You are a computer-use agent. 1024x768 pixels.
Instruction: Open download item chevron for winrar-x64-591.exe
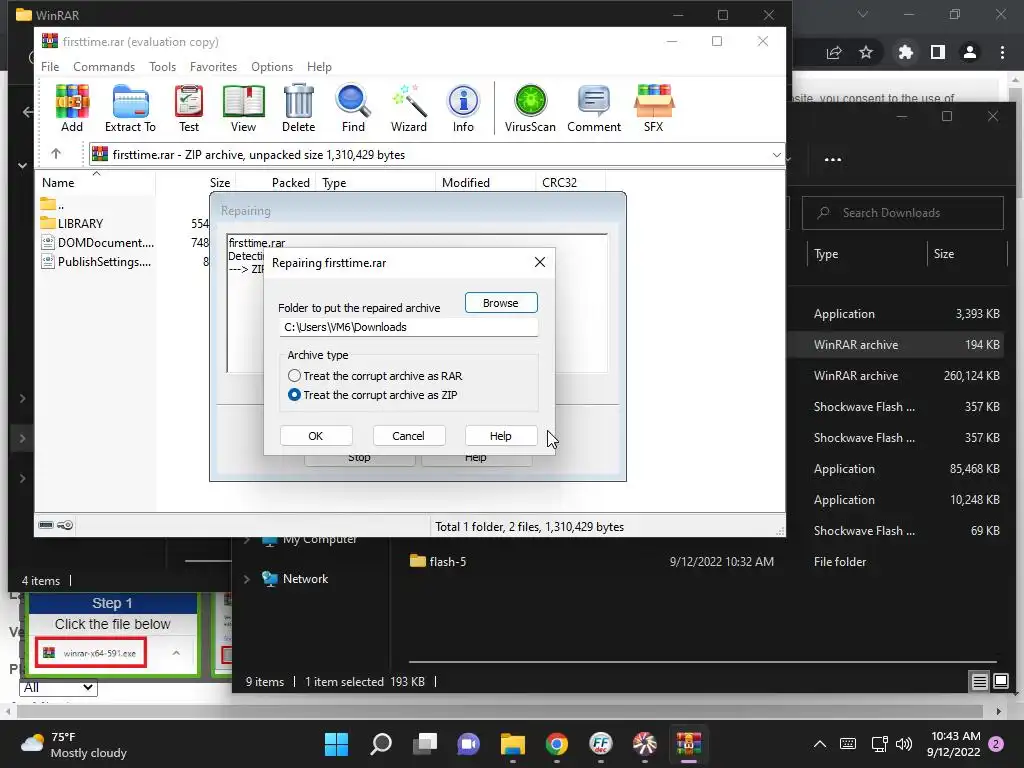pyautogui.click(x=176, y=653)
